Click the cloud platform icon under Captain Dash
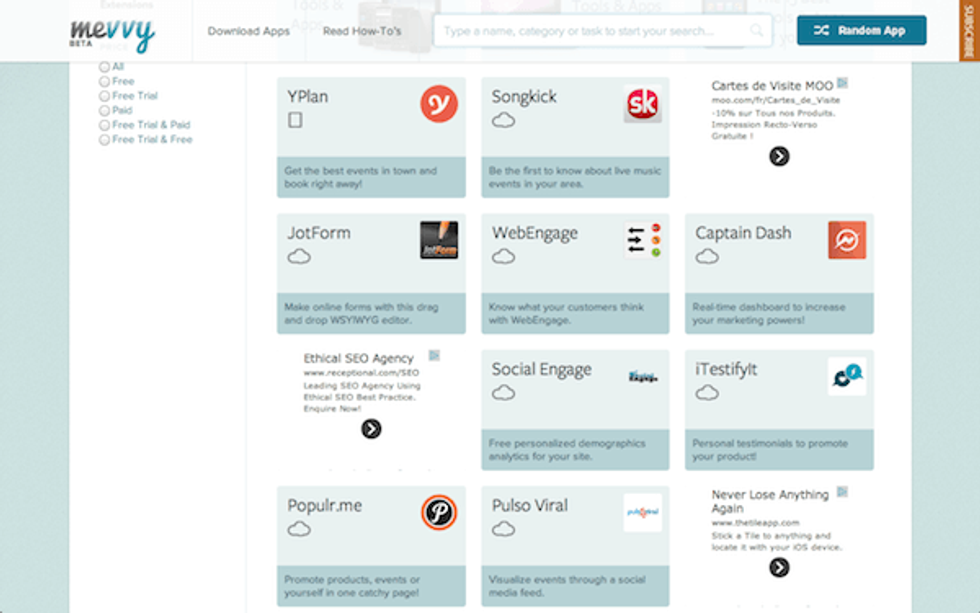 tap(707, 256)
